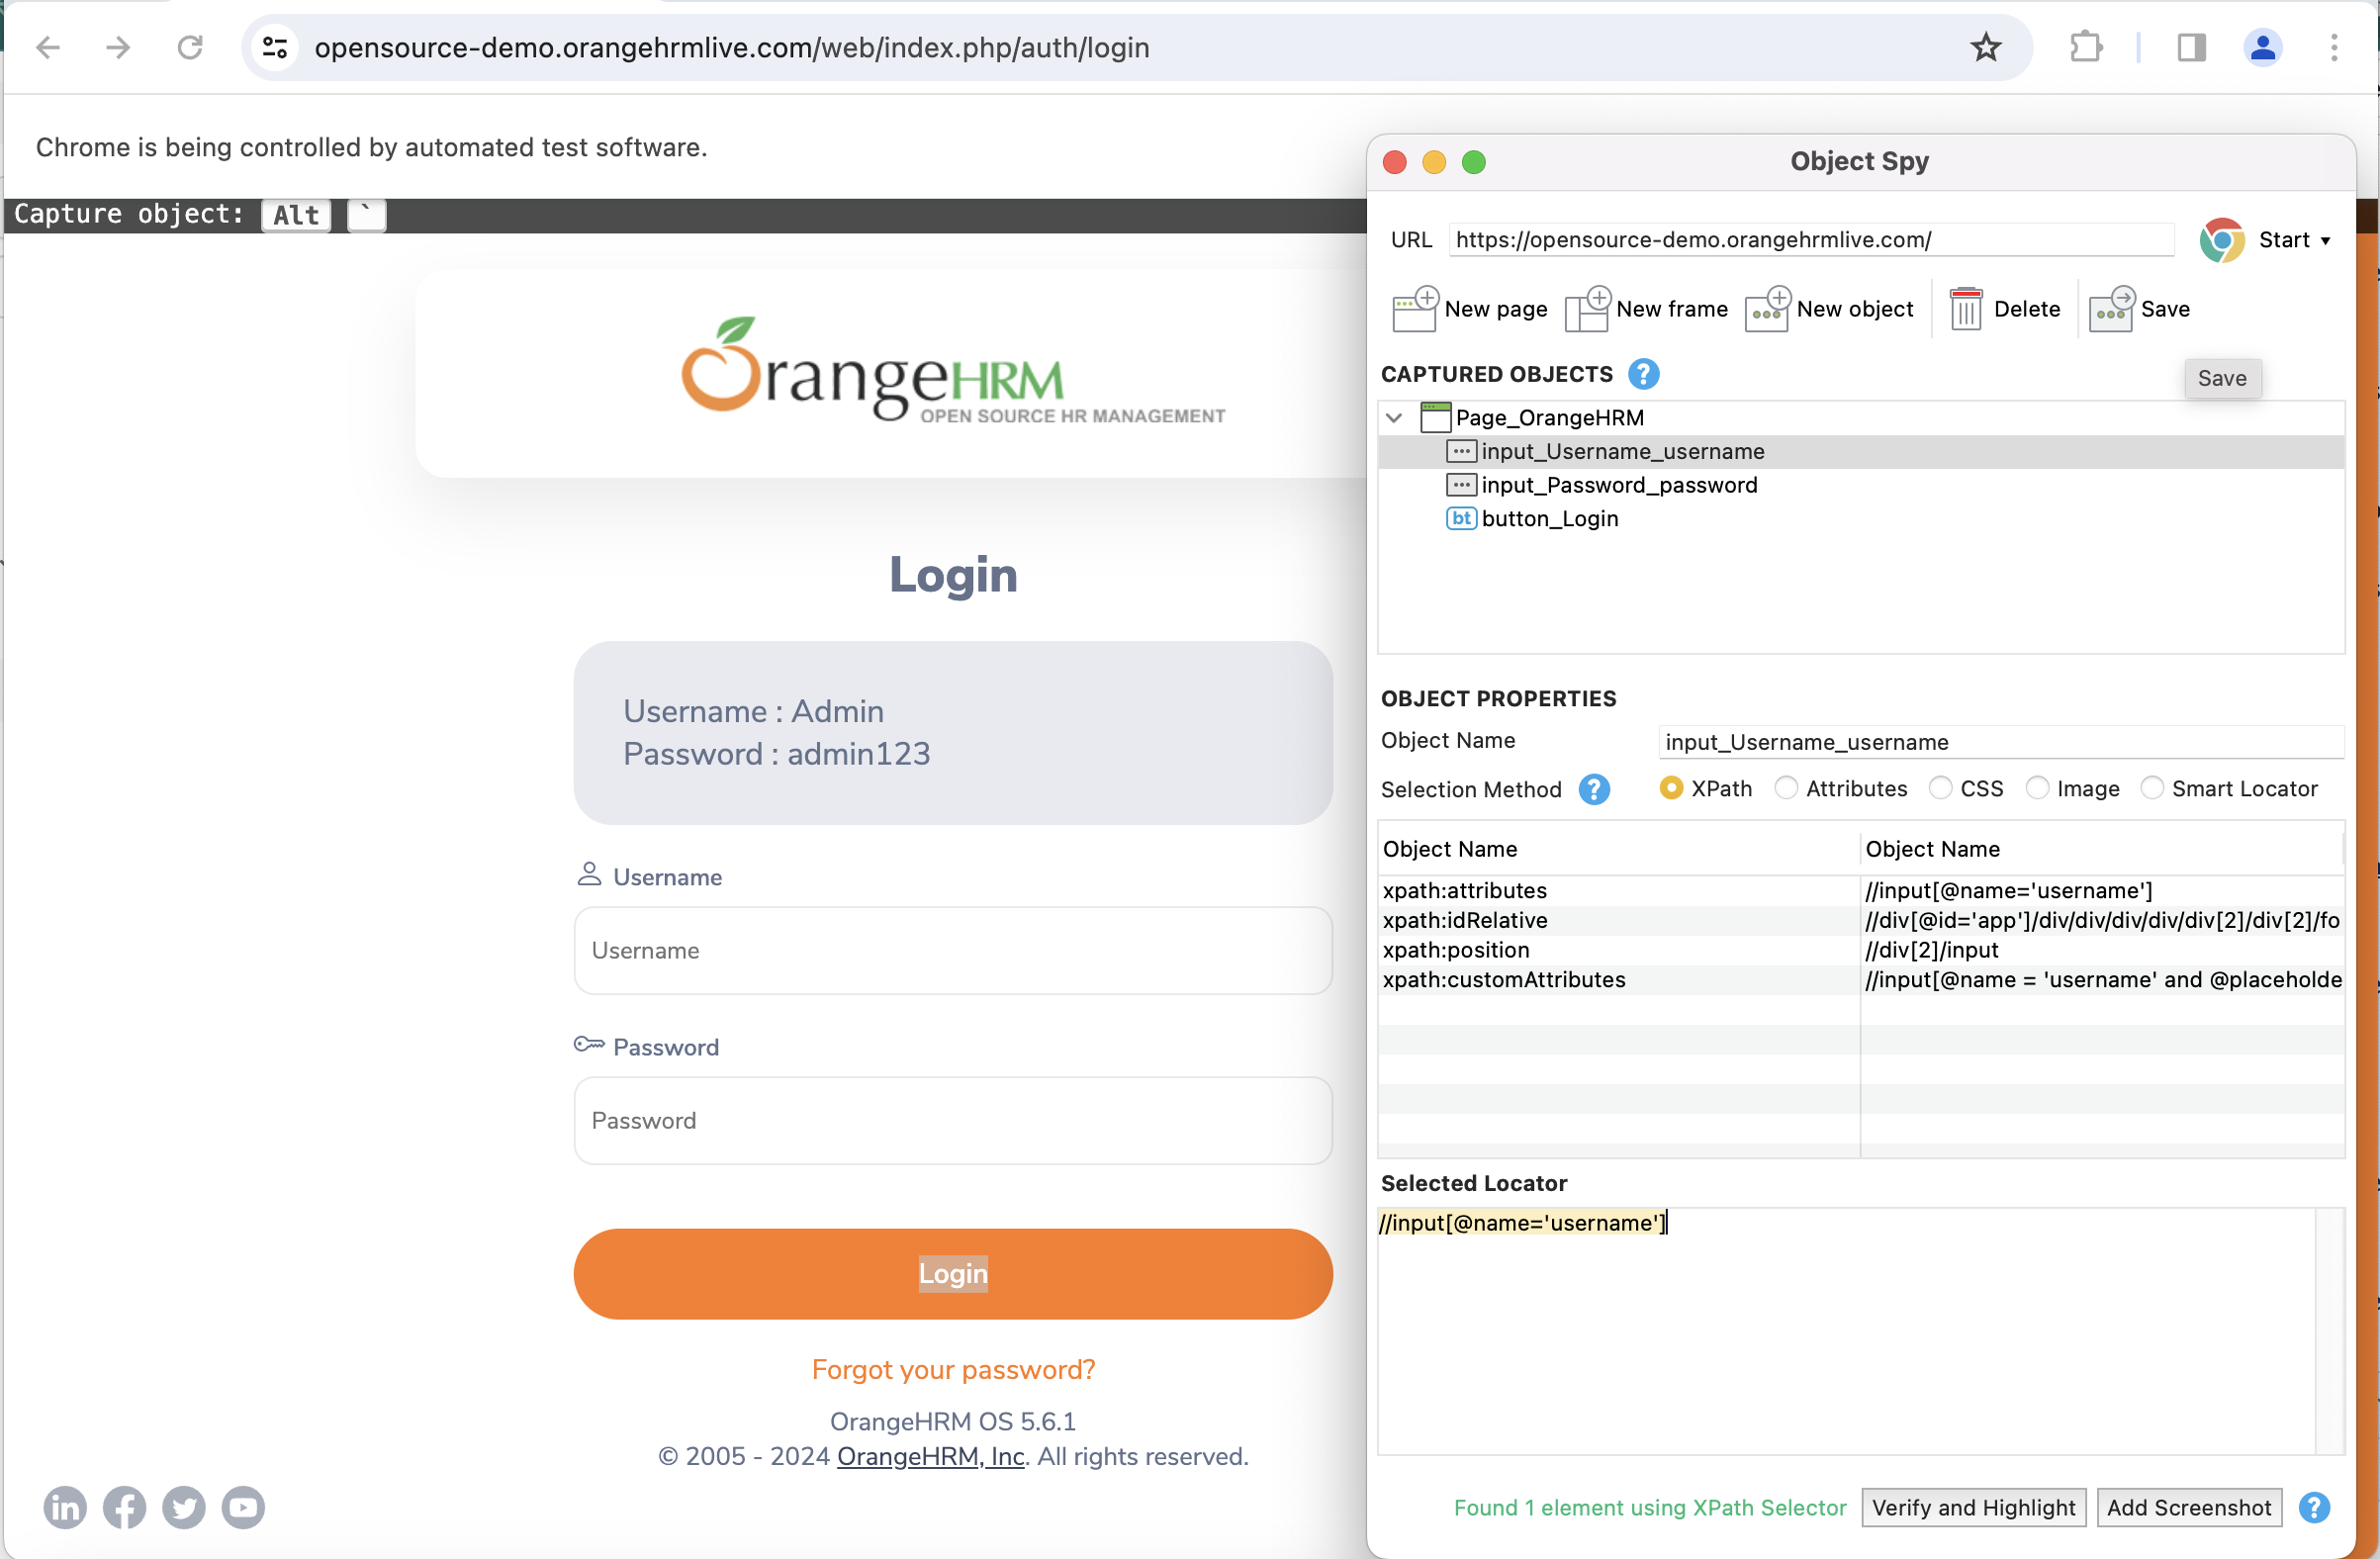Click the Add Screenshot button
The height and width of the screenshot is (1559, 2380).
click(2188, 1507)
